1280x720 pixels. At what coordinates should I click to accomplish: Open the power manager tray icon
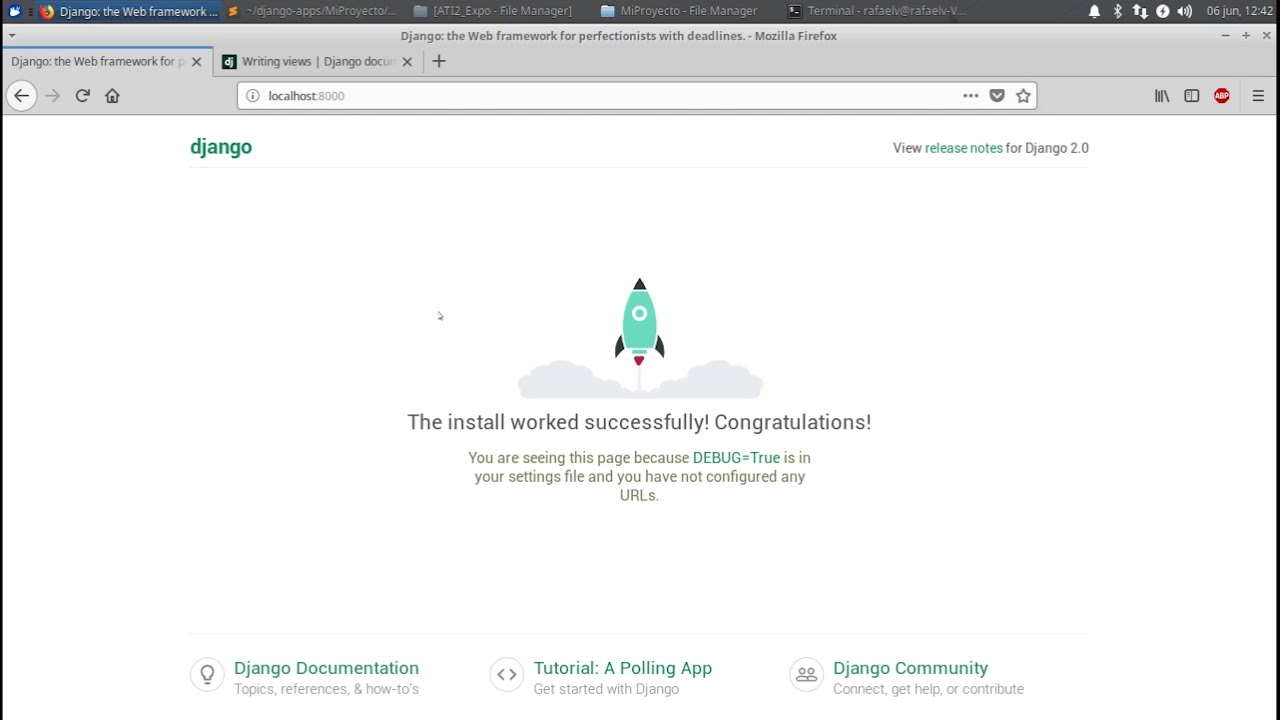[1162, 11]
